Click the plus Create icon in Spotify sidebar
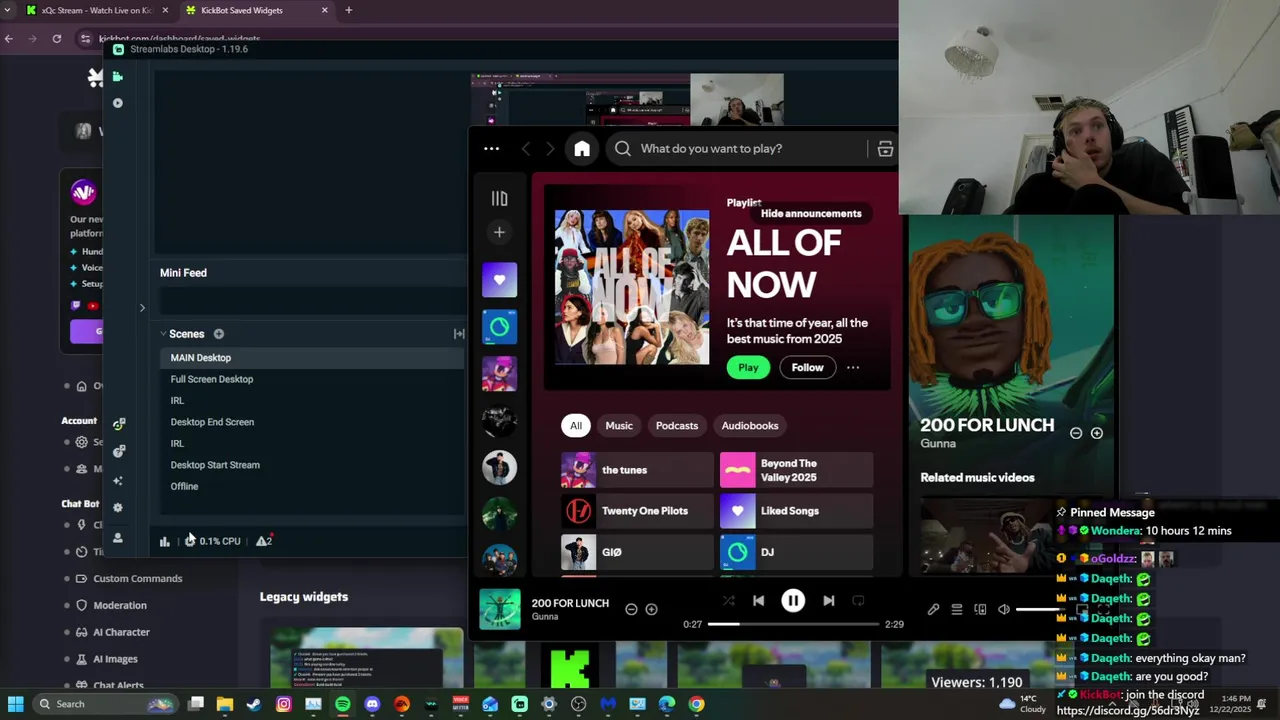Screen dimensions: 1280x720 (x=499, y=232)
